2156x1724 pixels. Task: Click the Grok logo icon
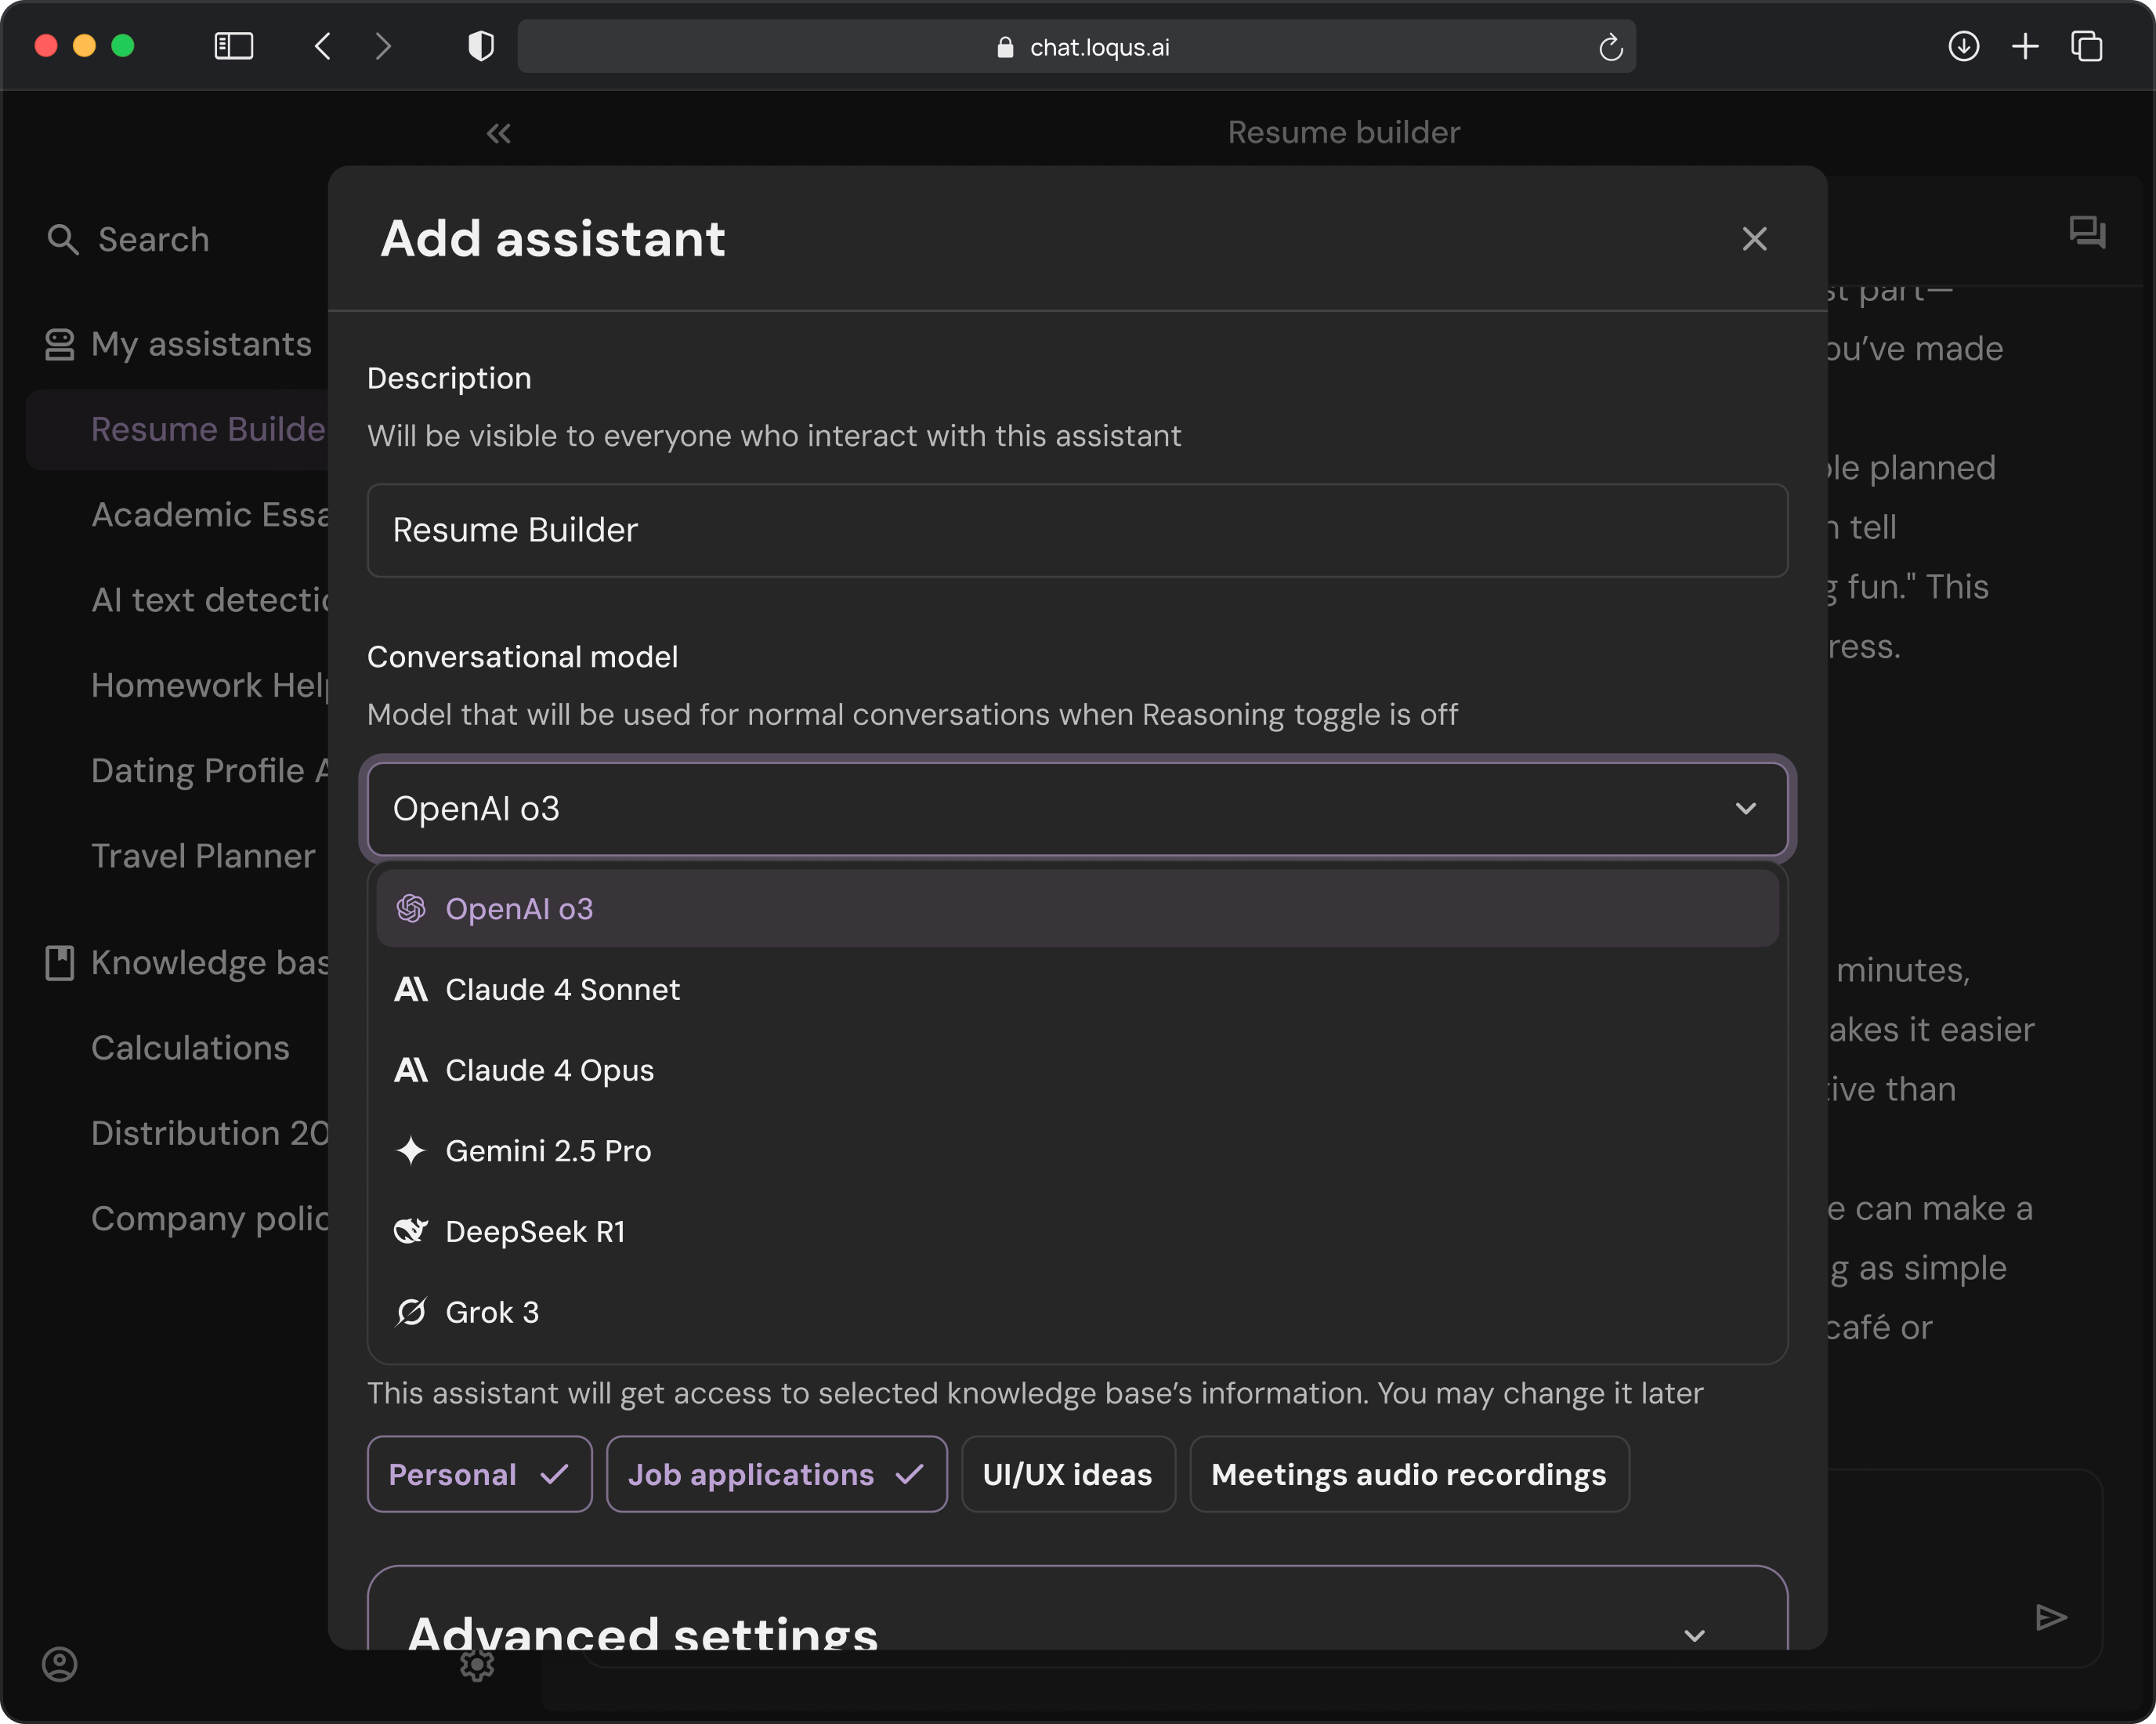[x=411, y=1312]
